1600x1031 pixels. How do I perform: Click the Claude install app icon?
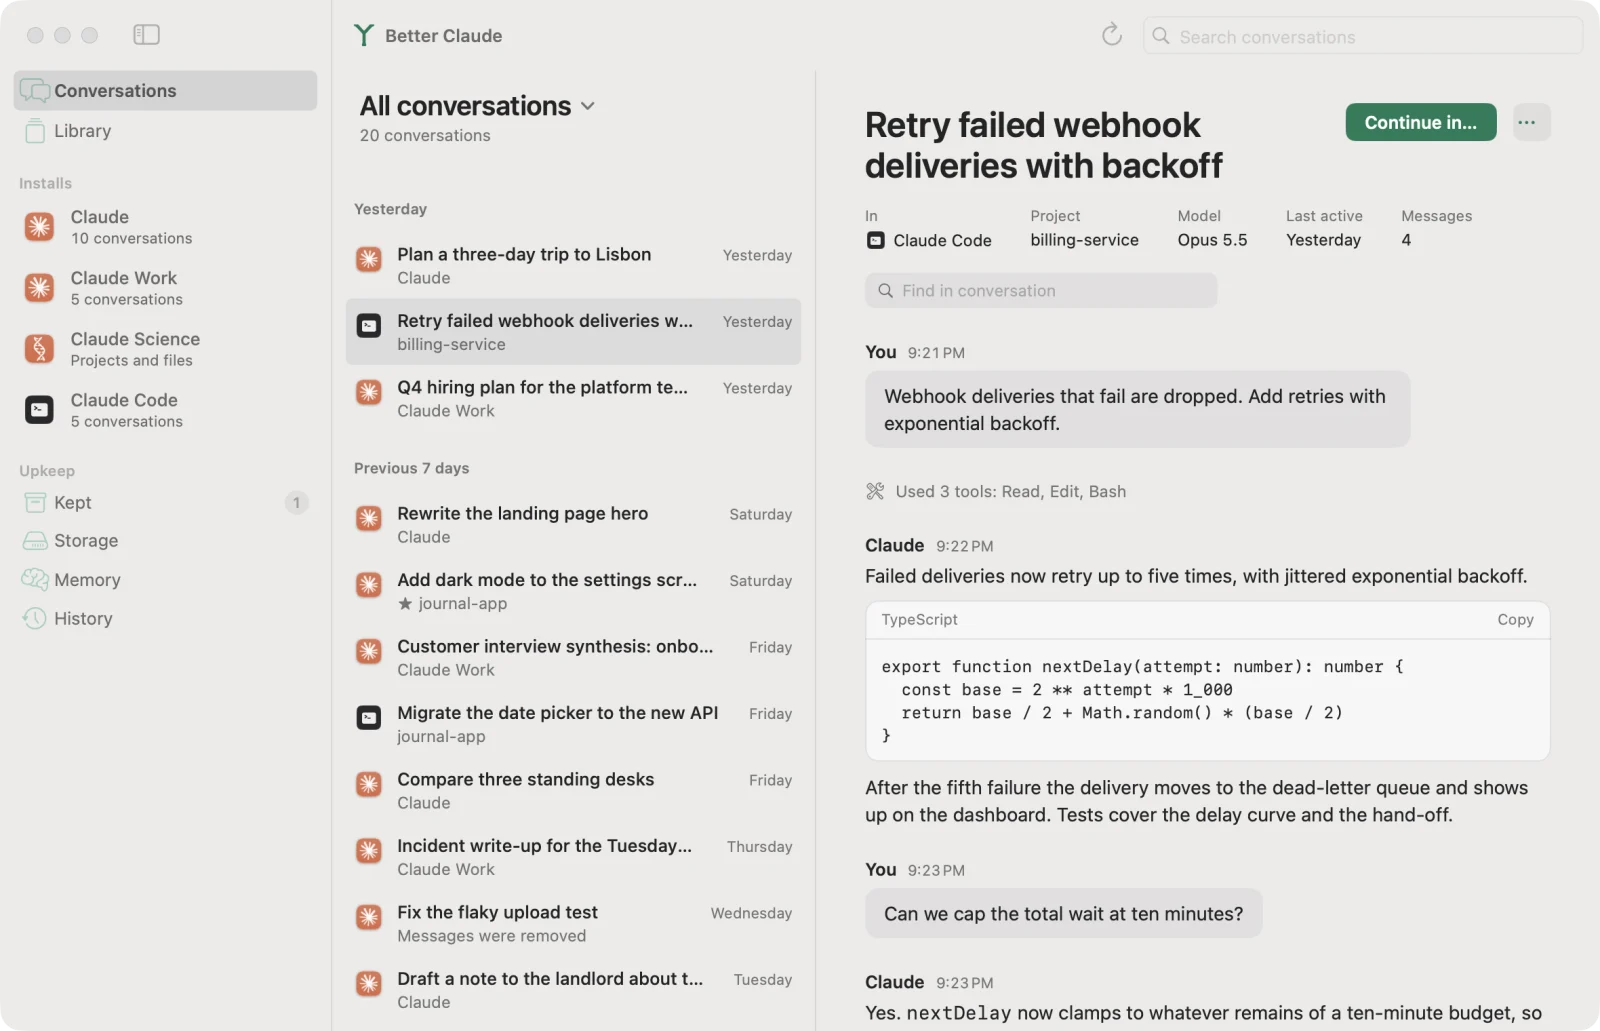coord(39,227)
